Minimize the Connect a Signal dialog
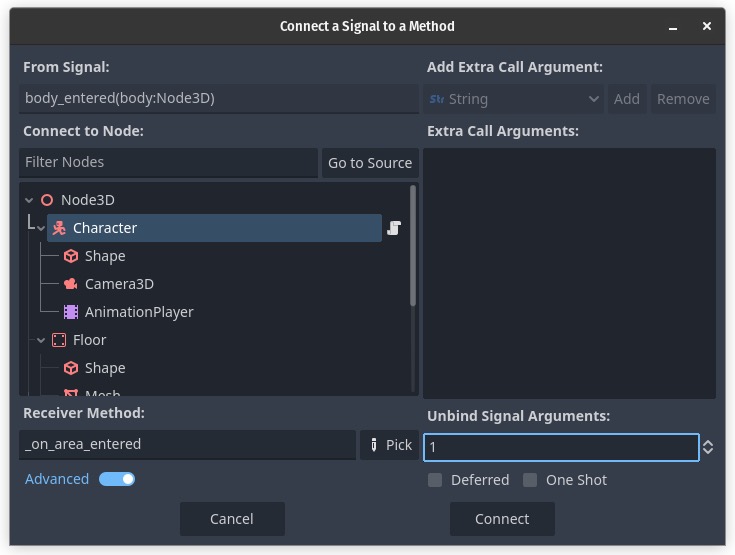This screenshot has height=555, width=735. (673, 27)
